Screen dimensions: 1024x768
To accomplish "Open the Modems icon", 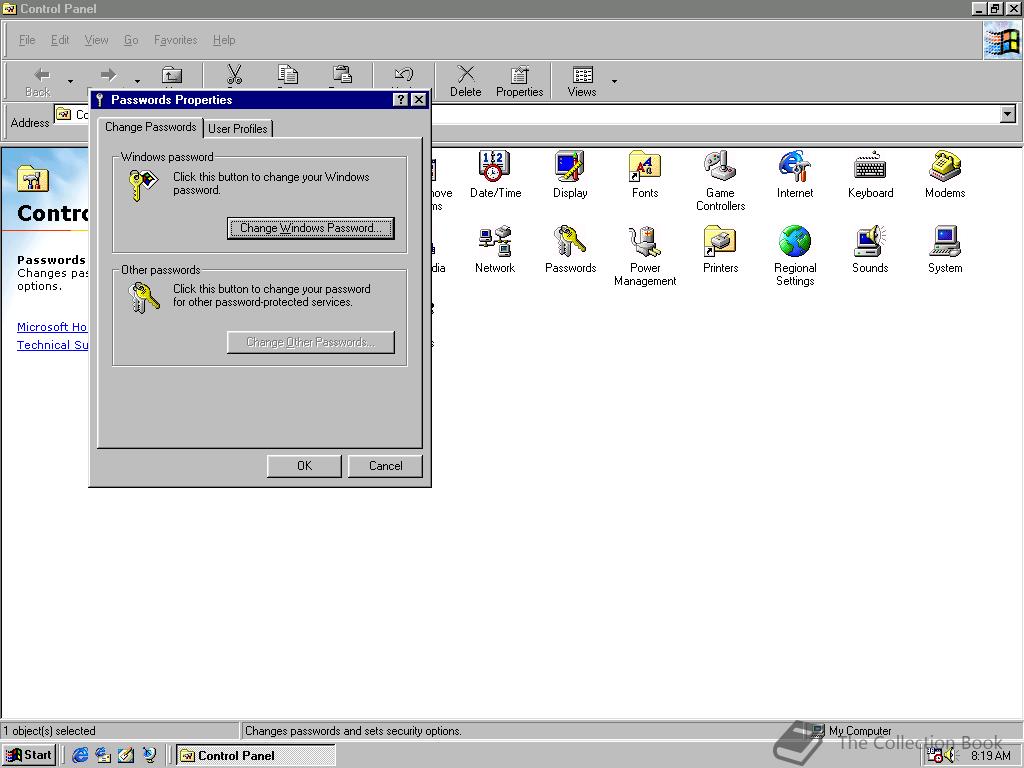I will 945,174.
